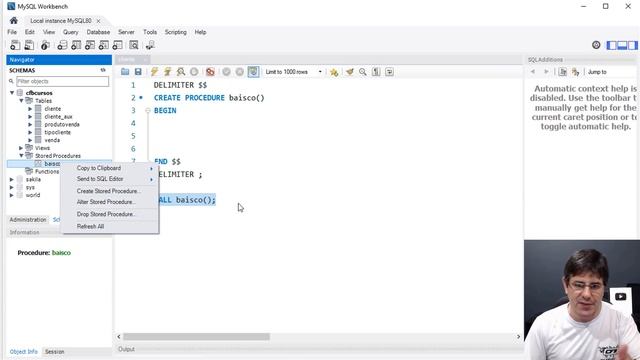Viewport: 640px width, 360px height.
Task: Close the Local instance MySQL80 tab
Action: click(98, 21)
